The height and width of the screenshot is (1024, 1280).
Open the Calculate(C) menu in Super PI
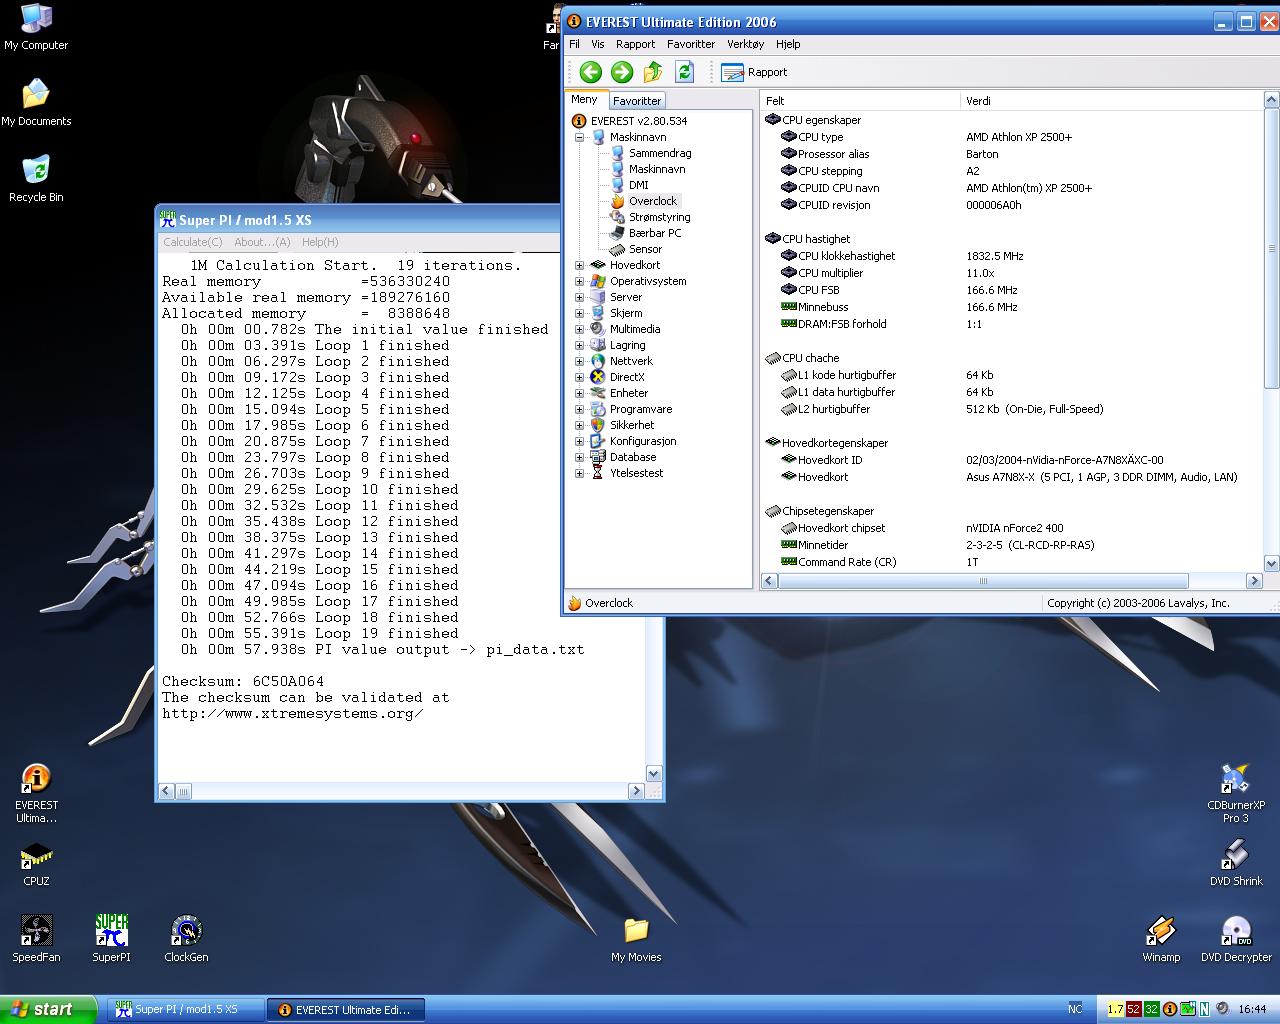193,242
